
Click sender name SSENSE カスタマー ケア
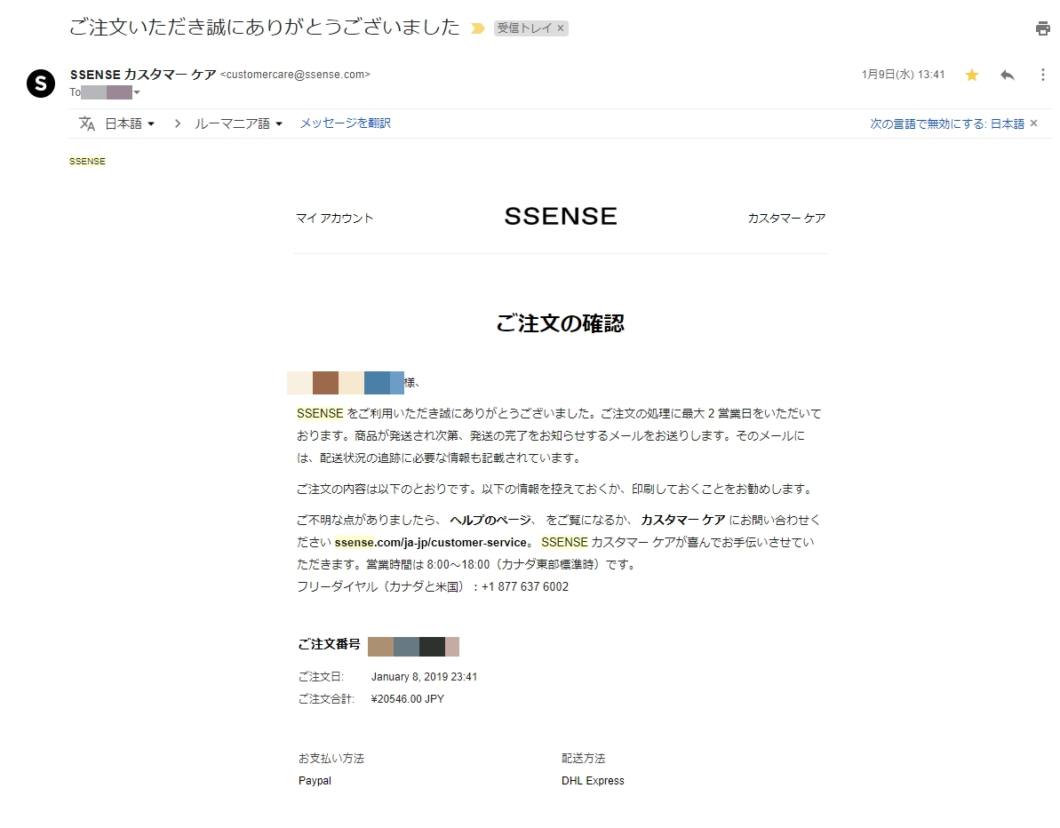point(143,74)
